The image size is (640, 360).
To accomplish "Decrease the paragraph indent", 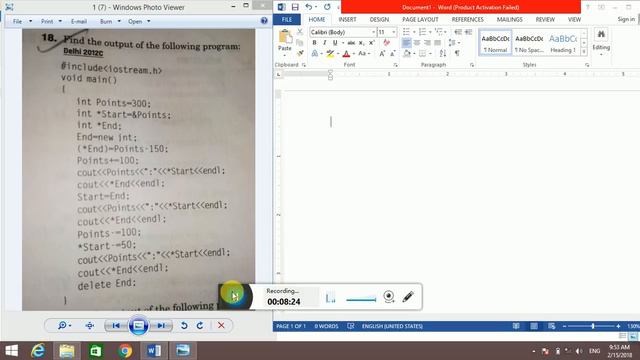I will tap(458, 32).
